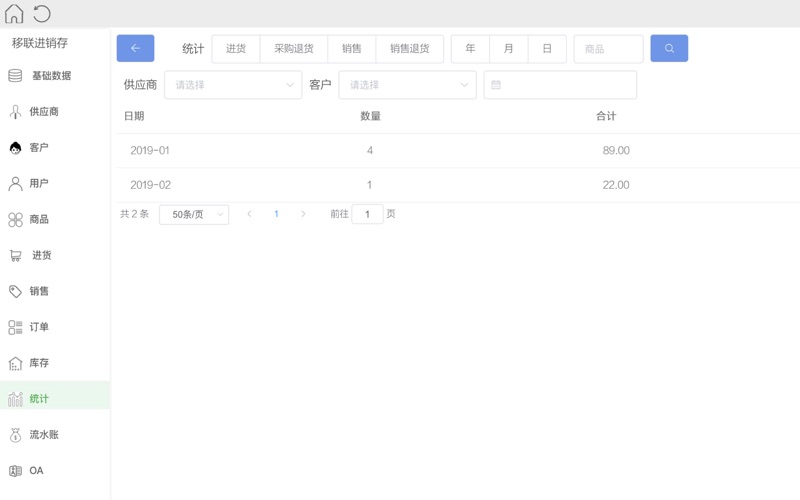Run search with the blue magnifier button

[669, 48]
